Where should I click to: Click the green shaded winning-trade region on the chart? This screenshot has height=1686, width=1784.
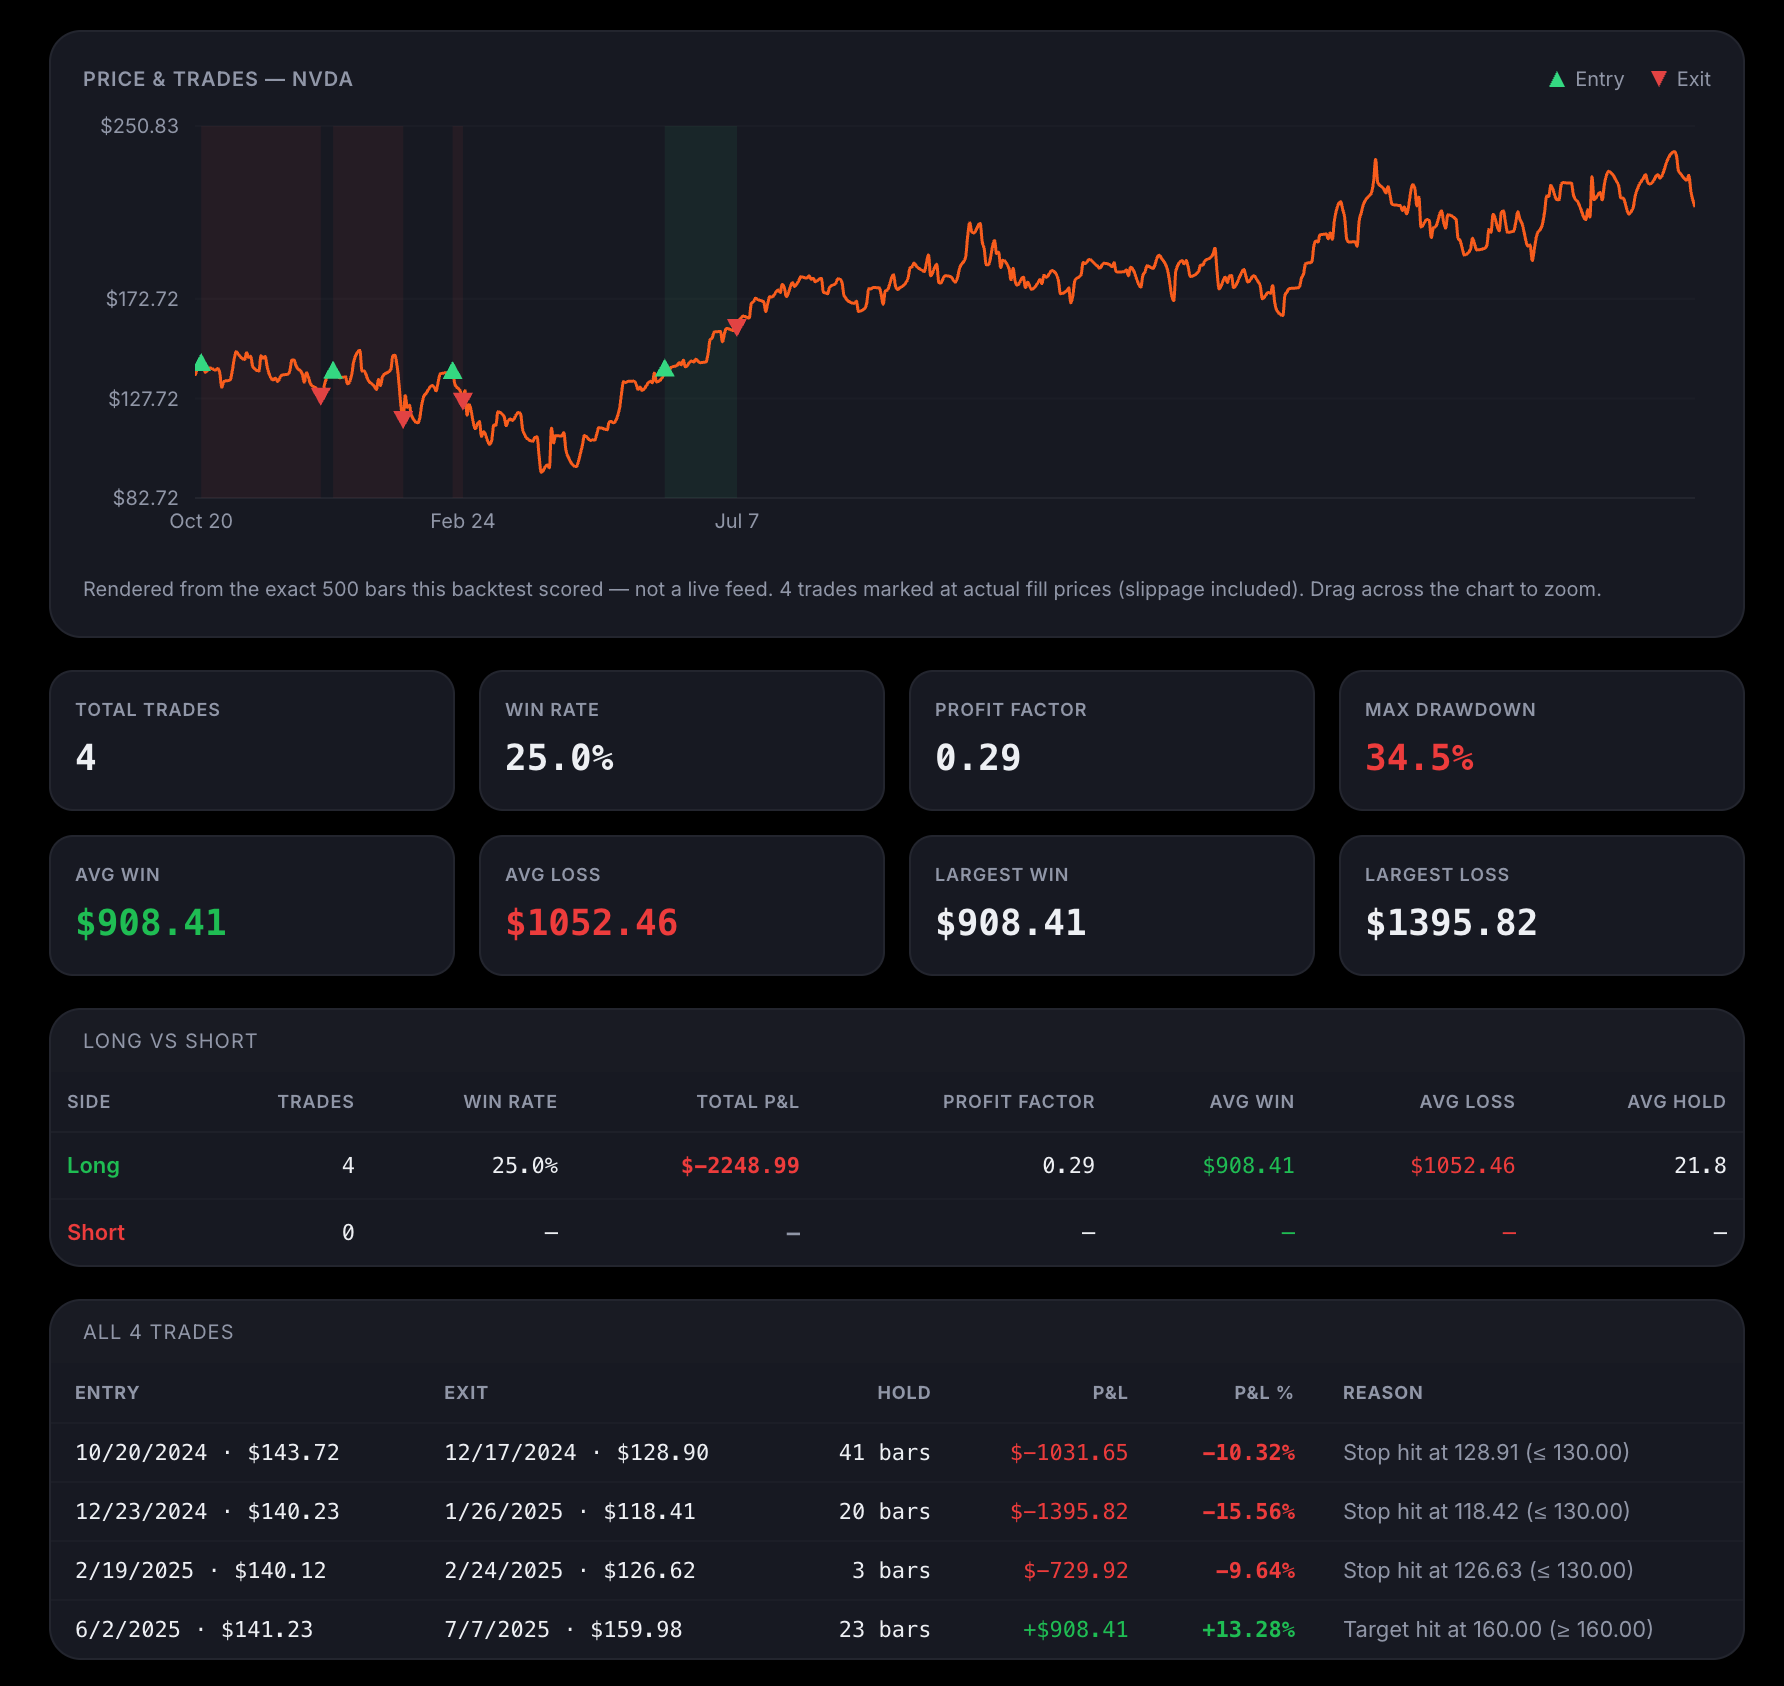click(701, 311)
